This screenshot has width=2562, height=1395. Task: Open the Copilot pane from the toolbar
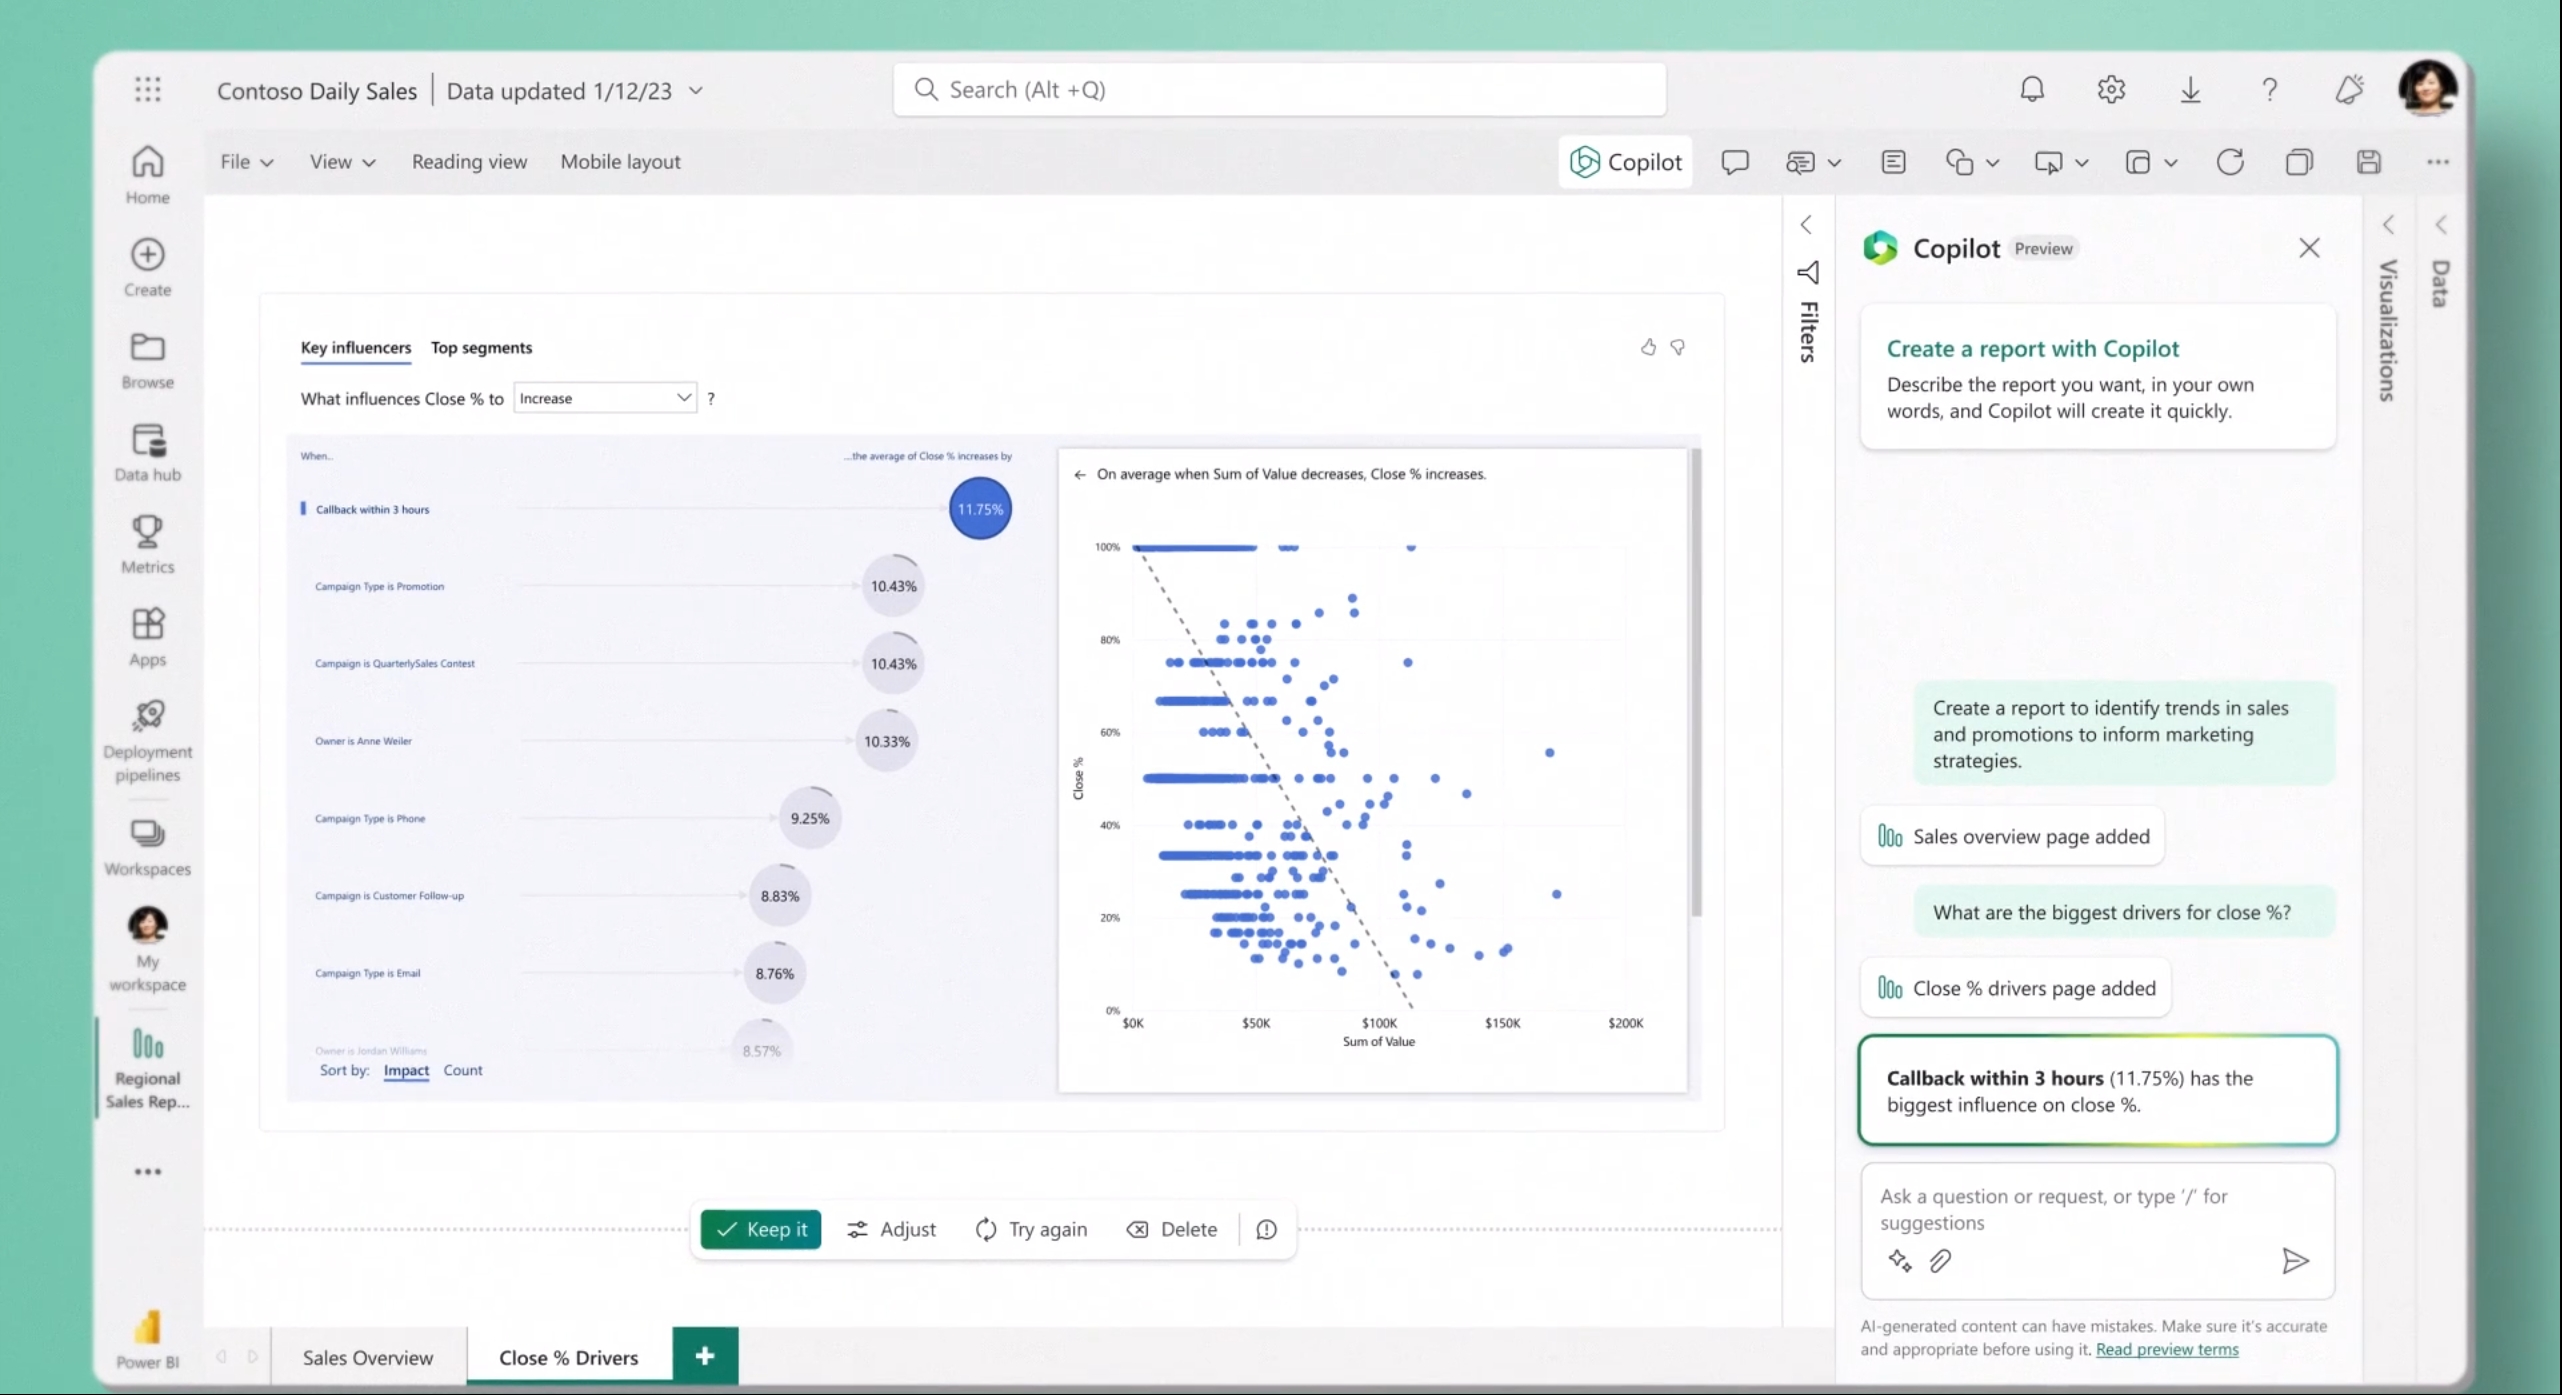point(1625,161)
